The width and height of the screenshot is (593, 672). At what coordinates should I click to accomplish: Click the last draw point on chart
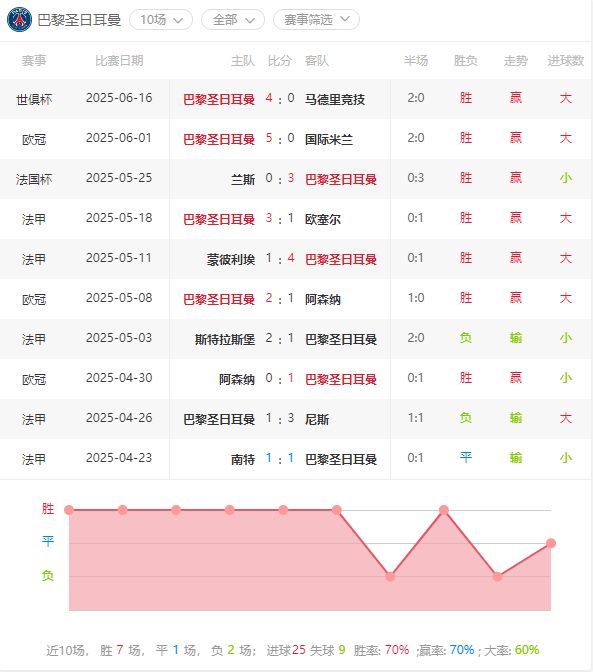click(551, 543)
